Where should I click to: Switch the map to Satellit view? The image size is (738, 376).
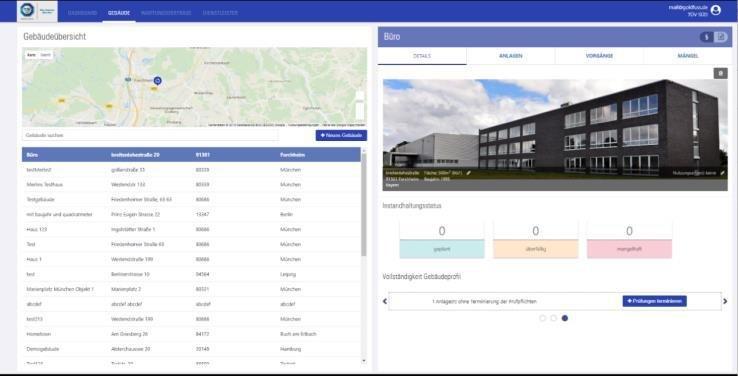point(46,55)
